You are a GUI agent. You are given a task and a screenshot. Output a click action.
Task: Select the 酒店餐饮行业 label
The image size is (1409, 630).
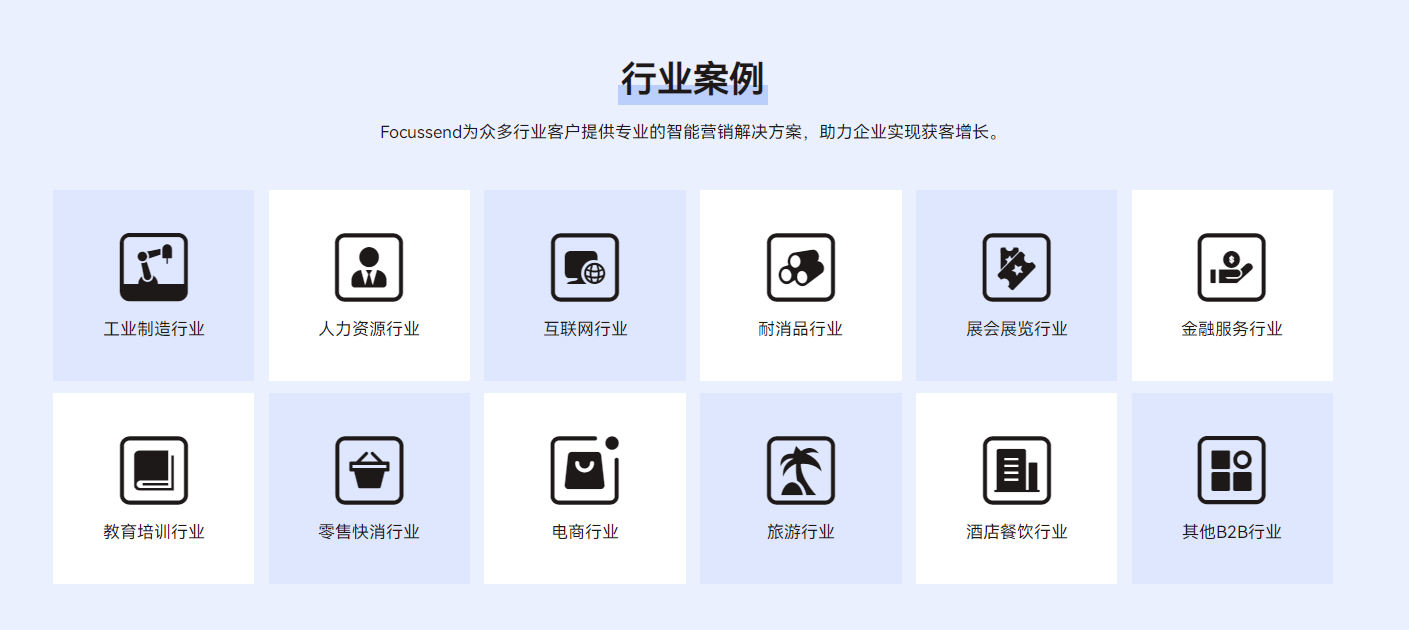coord(1016,532)
